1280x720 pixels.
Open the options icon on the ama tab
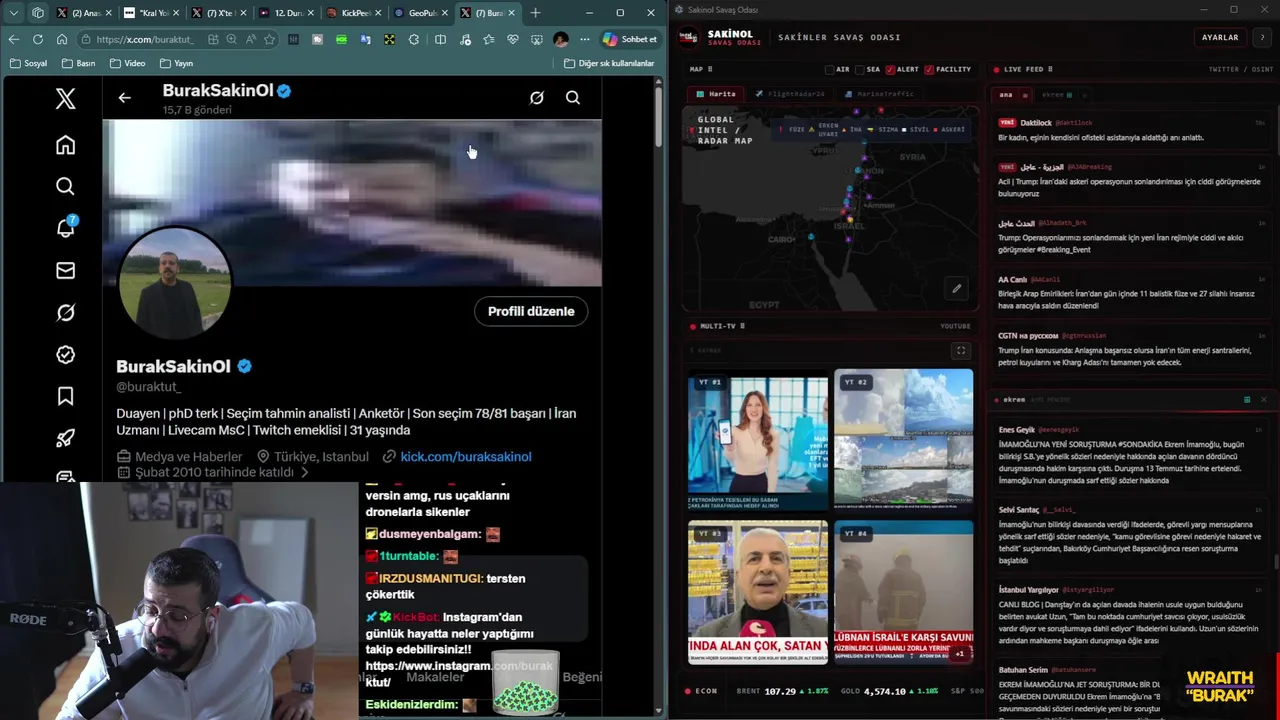(1027, 95)
